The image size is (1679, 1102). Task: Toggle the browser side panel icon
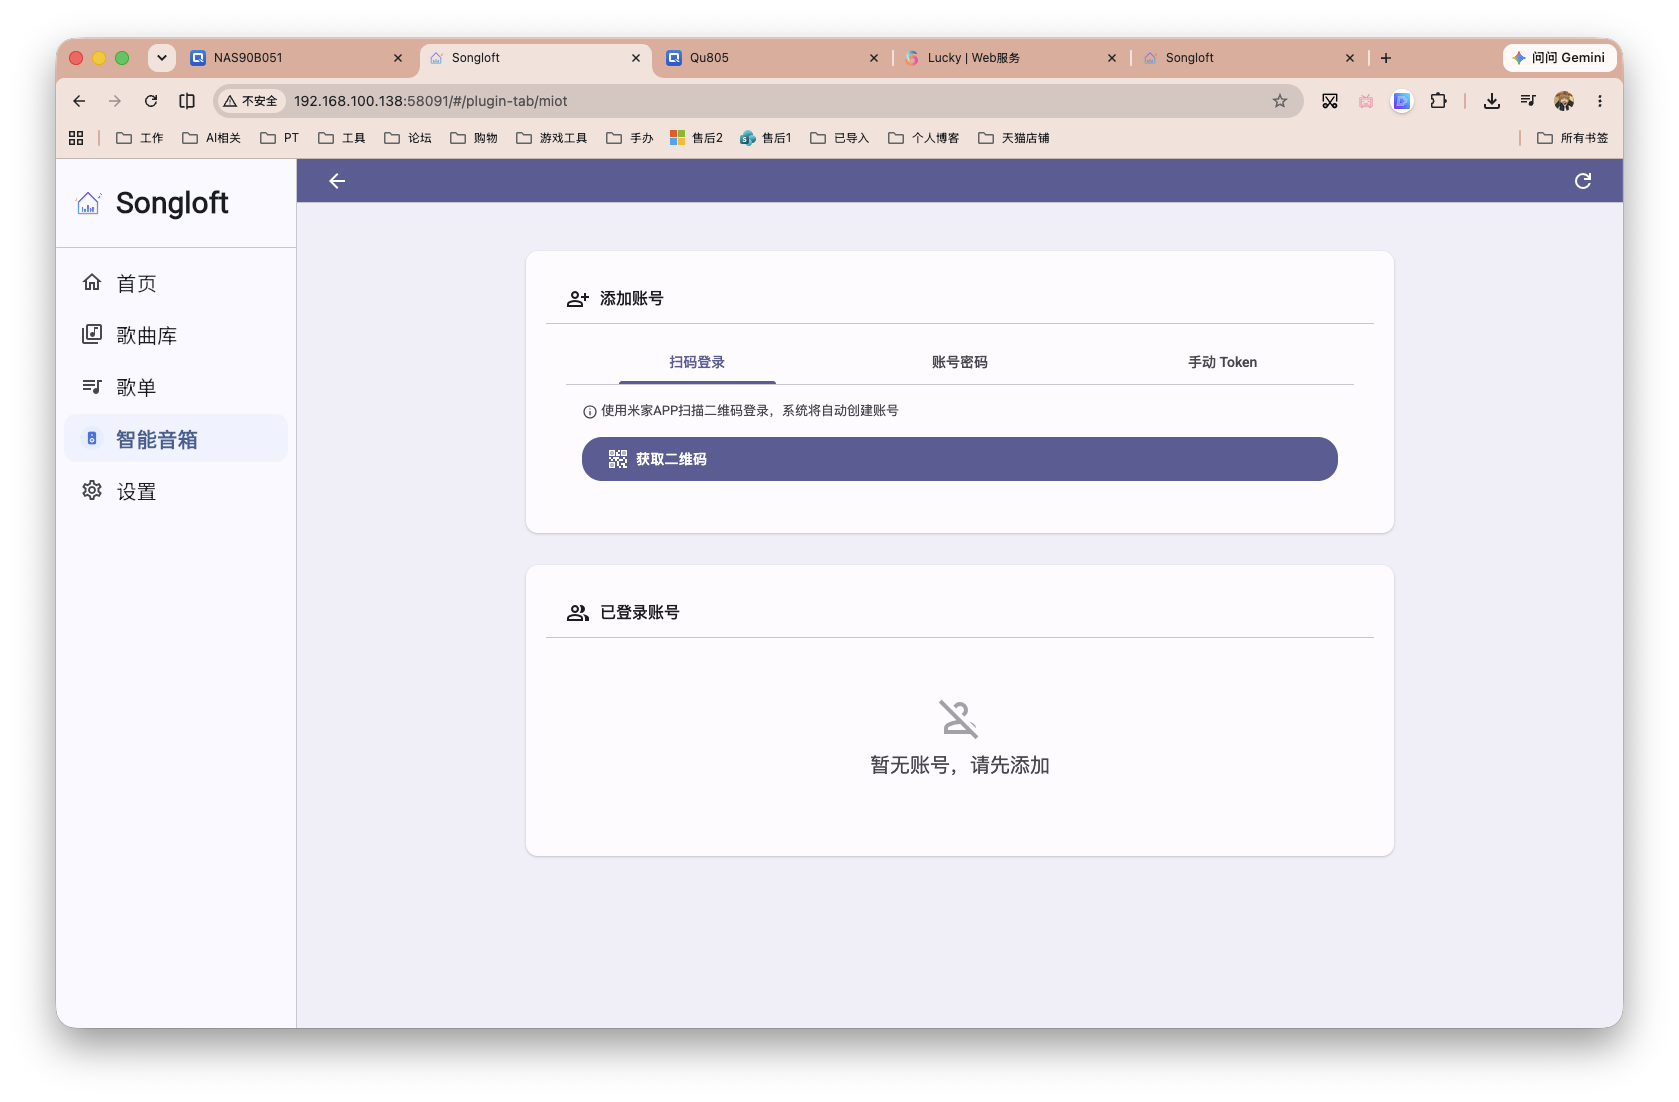point(187,101)
